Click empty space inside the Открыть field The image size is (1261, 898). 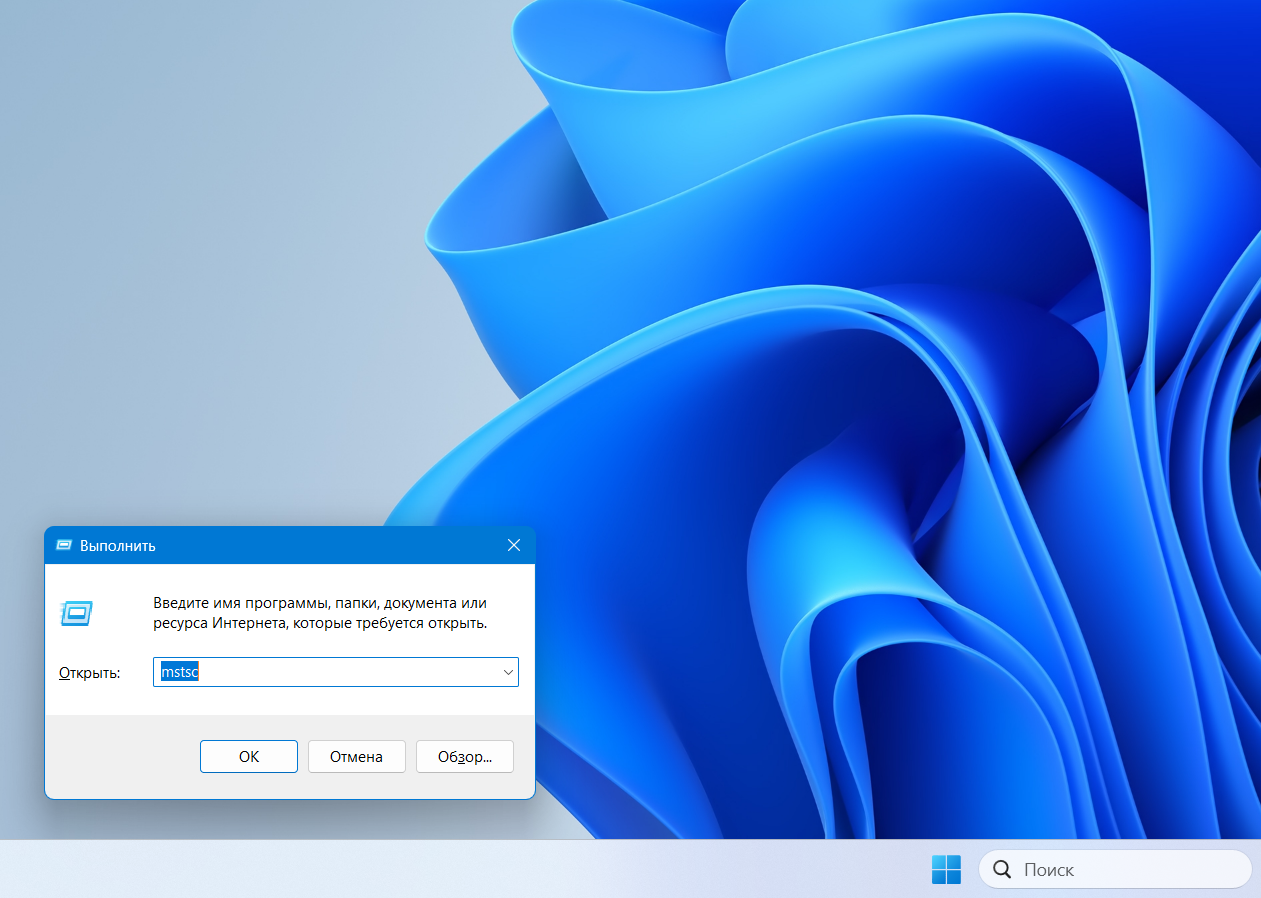tap(350, 673)
